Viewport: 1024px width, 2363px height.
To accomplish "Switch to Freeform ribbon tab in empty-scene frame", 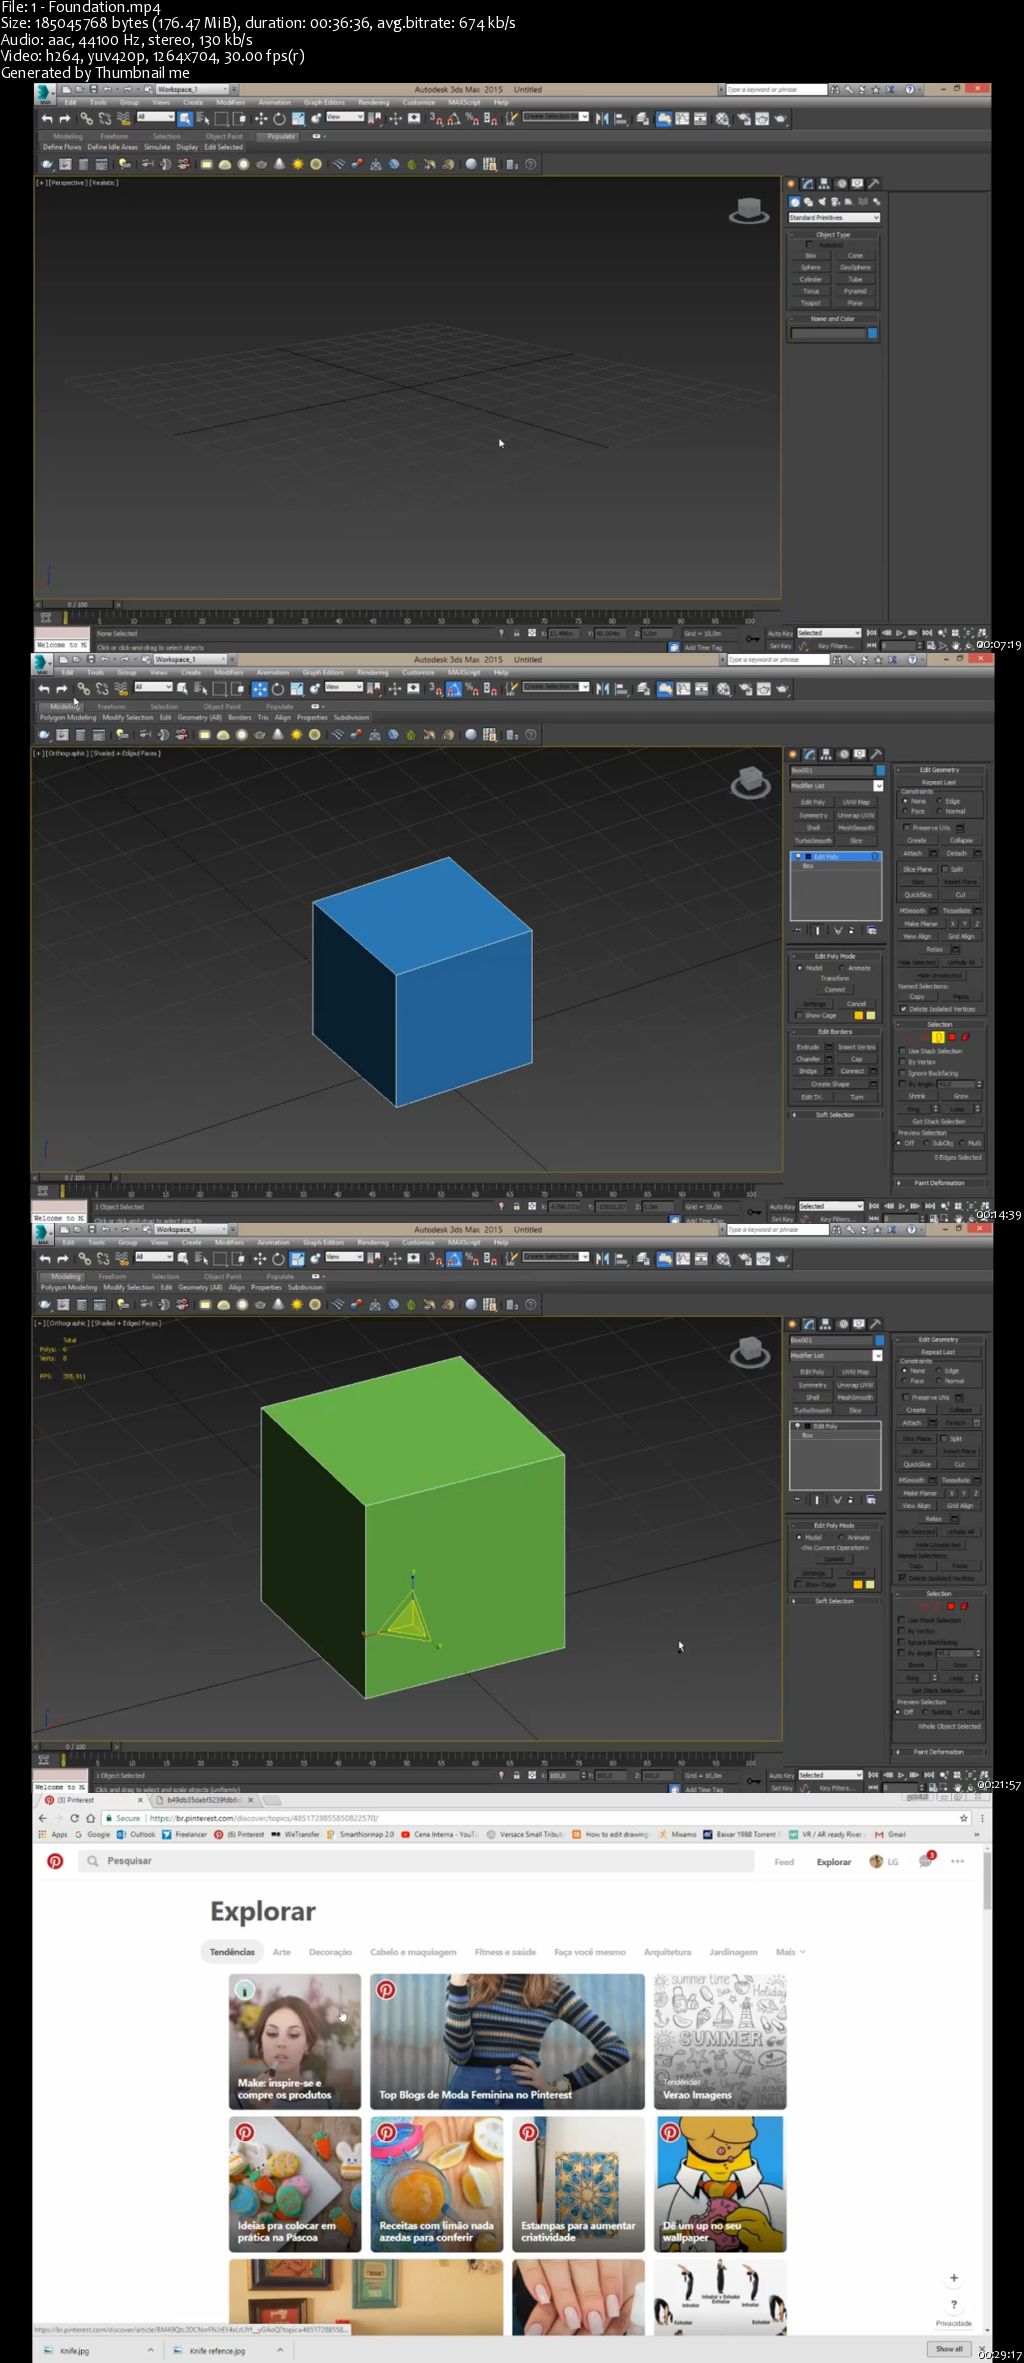I will pyautogui.click(x=114, y=136).
